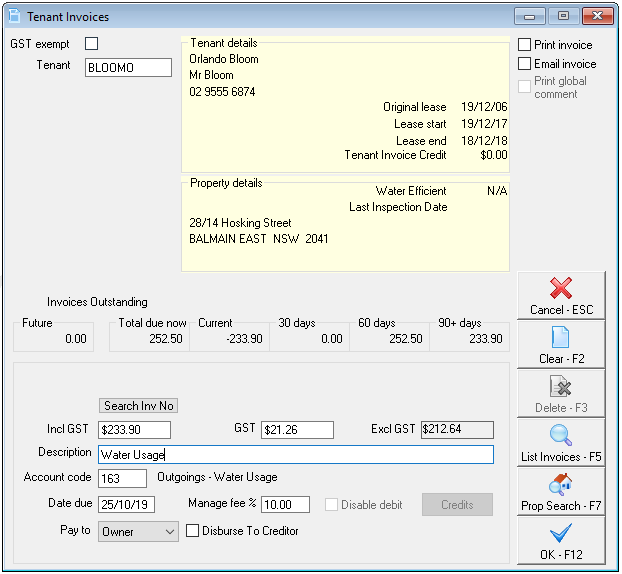This screenshot has width=622, height=574.
Task: Minimize the Tenant Invoices window
Action: pyautogui.click(x=530, y=16)
